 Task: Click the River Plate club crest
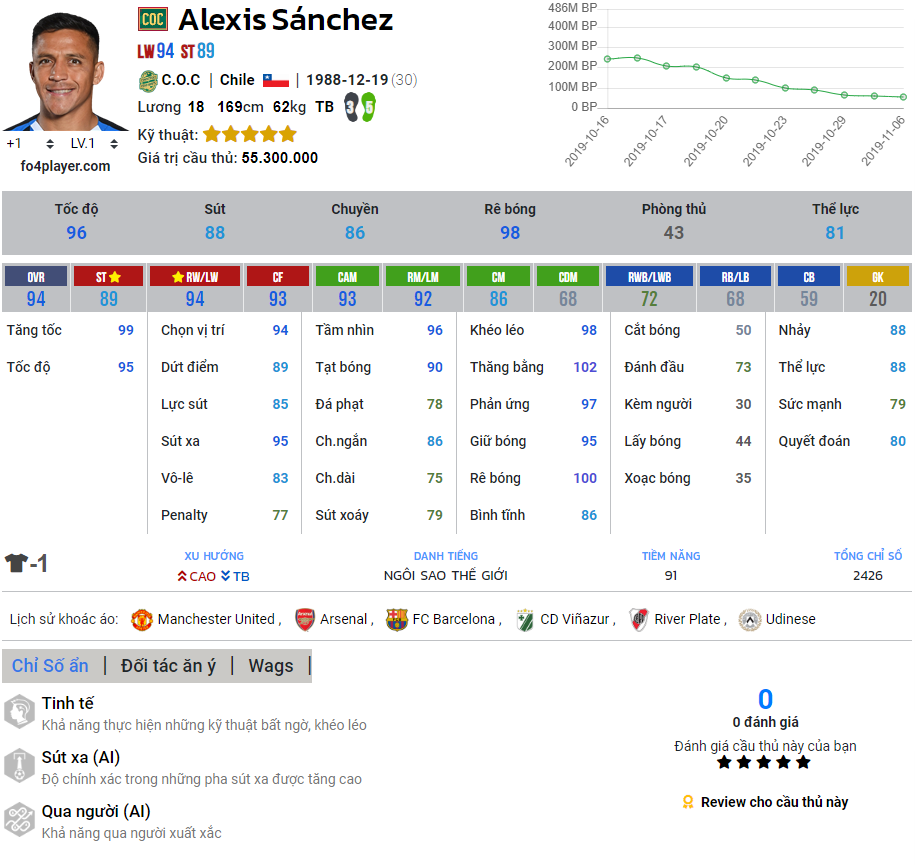(x=639, y=619)
